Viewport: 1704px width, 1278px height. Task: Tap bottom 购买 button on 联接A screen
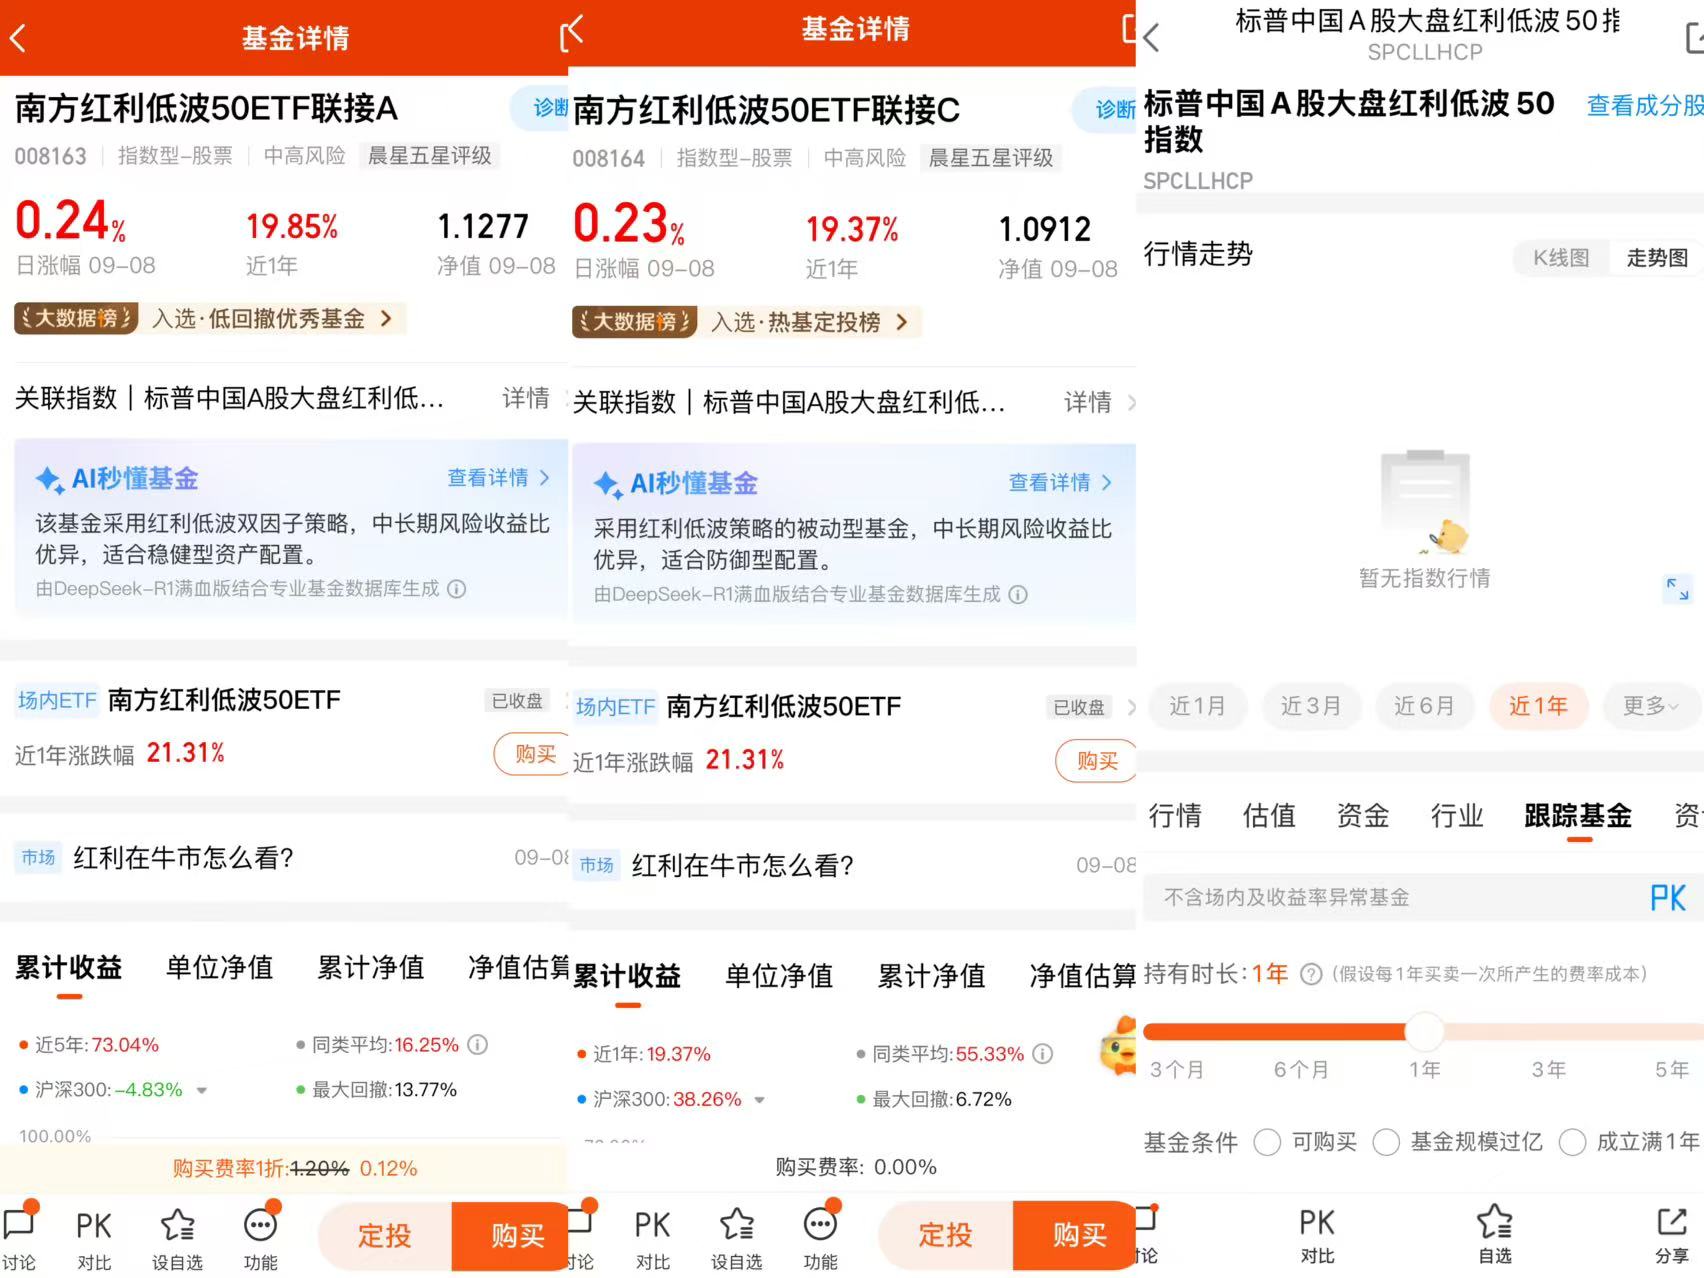point(510,1236)
